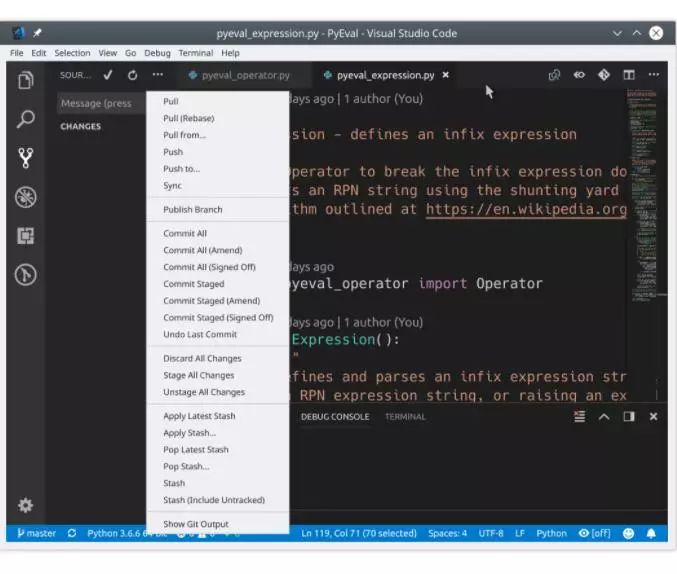Open the GitLens view icon
This screenshot has height=574, width=677.
tap(25, 275)
